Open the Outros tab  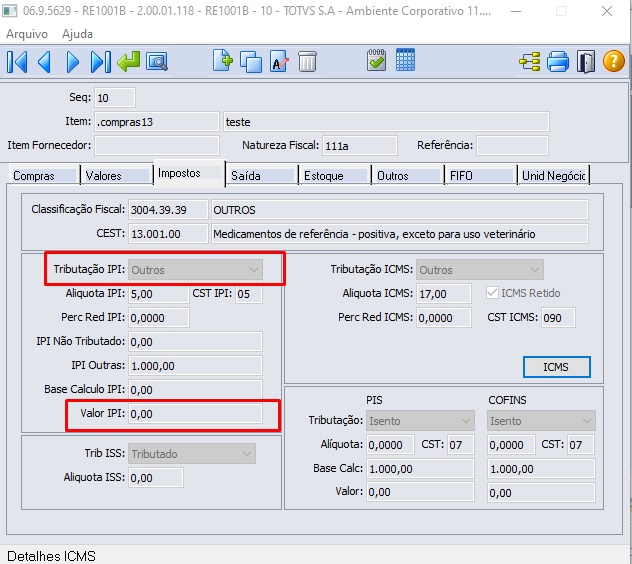(x=407, y=175)
